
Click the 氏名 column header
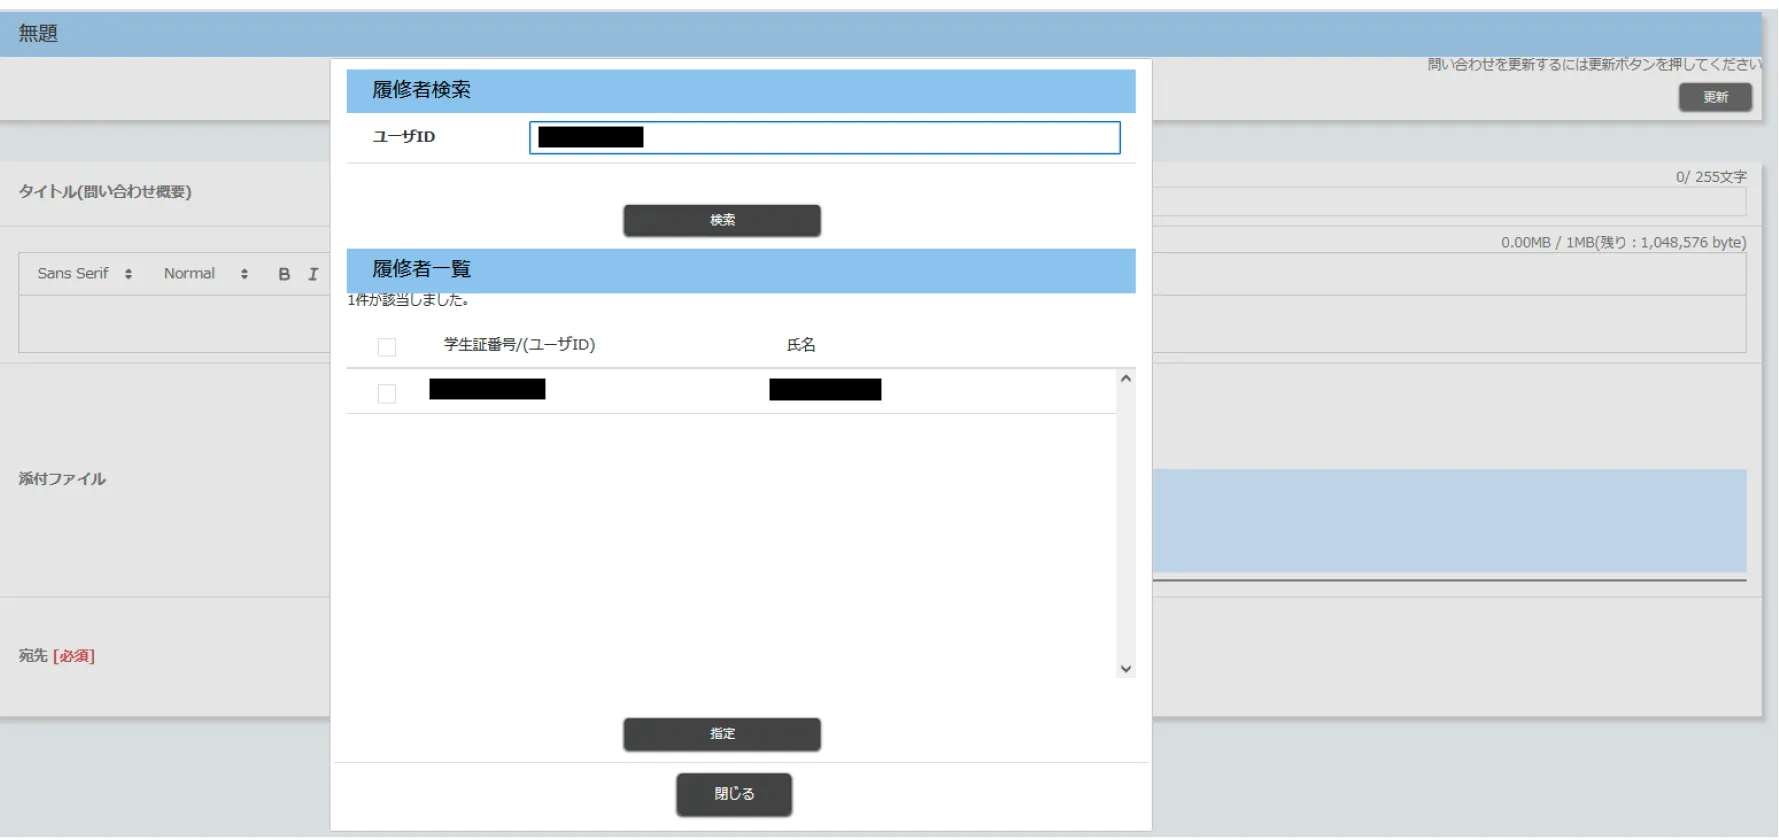[800, 345]
